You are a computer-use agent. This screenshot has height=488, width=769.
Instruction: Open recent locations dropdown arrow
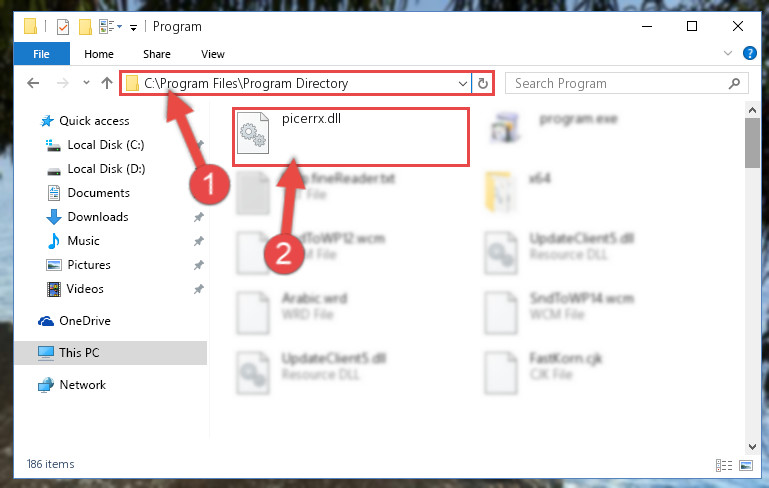tap(86, 83)
